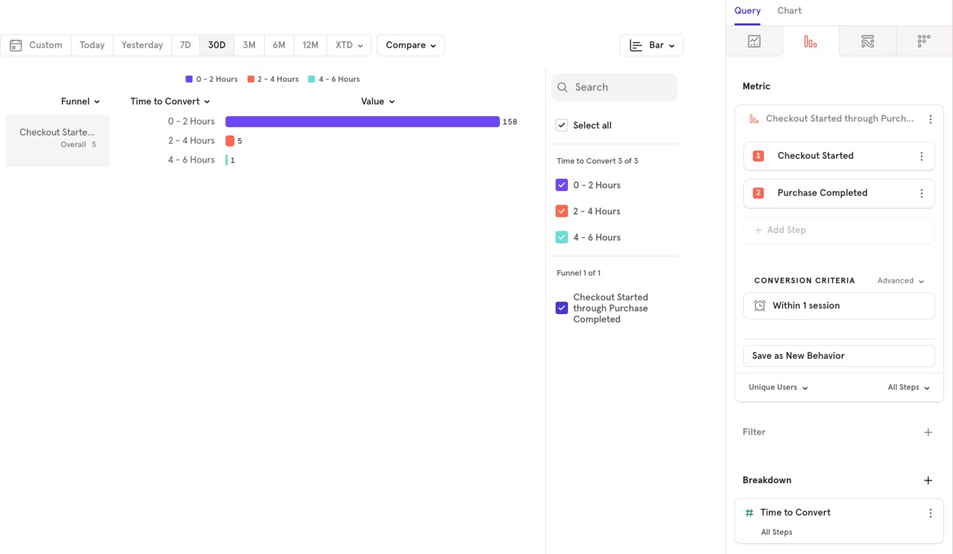This screenshot has height=554, width=953.
Task: Select the Retention report type icon
Action: [923, 41]
